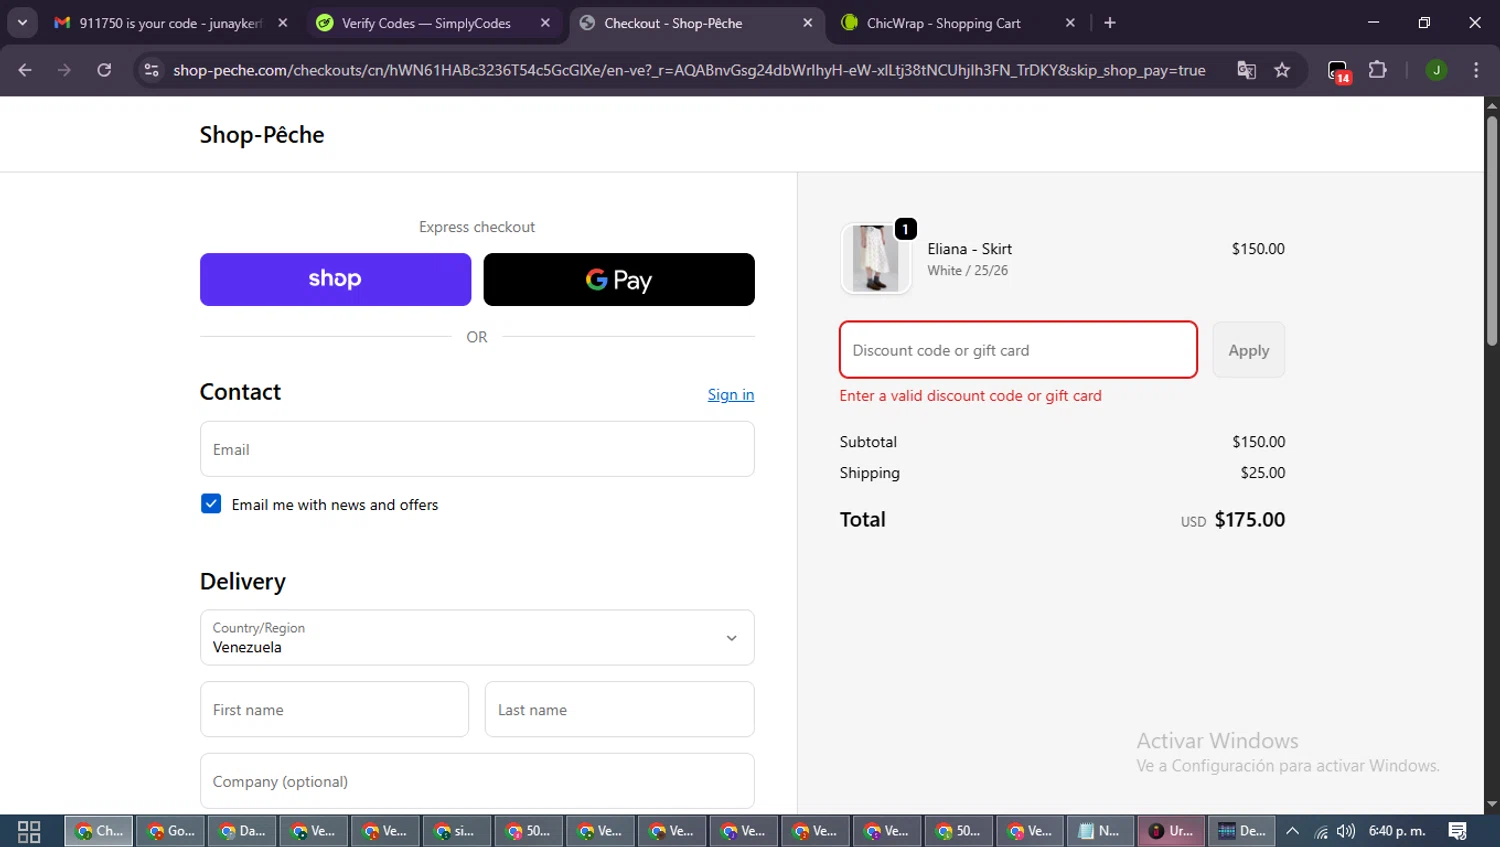Viewport: 1500px width, 847px height.
Task: Open the 'si...' Chrome taskbar window
Action: [457, 831]
